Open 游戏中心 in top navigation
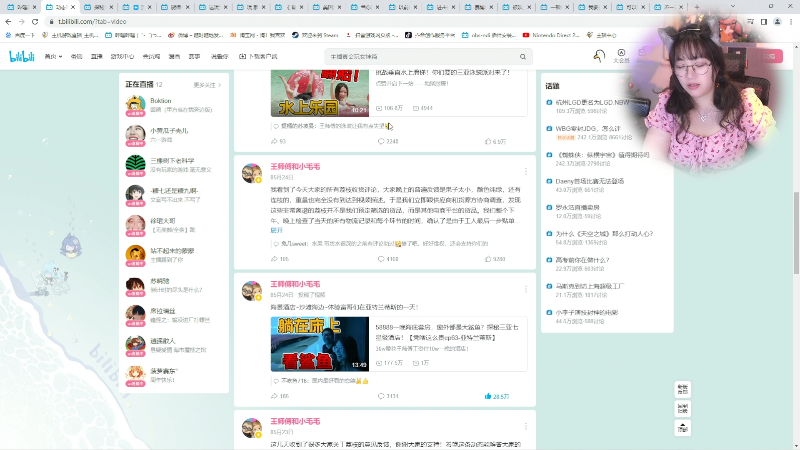Viewport: 800px width, 450px height. tap(122, 57)
